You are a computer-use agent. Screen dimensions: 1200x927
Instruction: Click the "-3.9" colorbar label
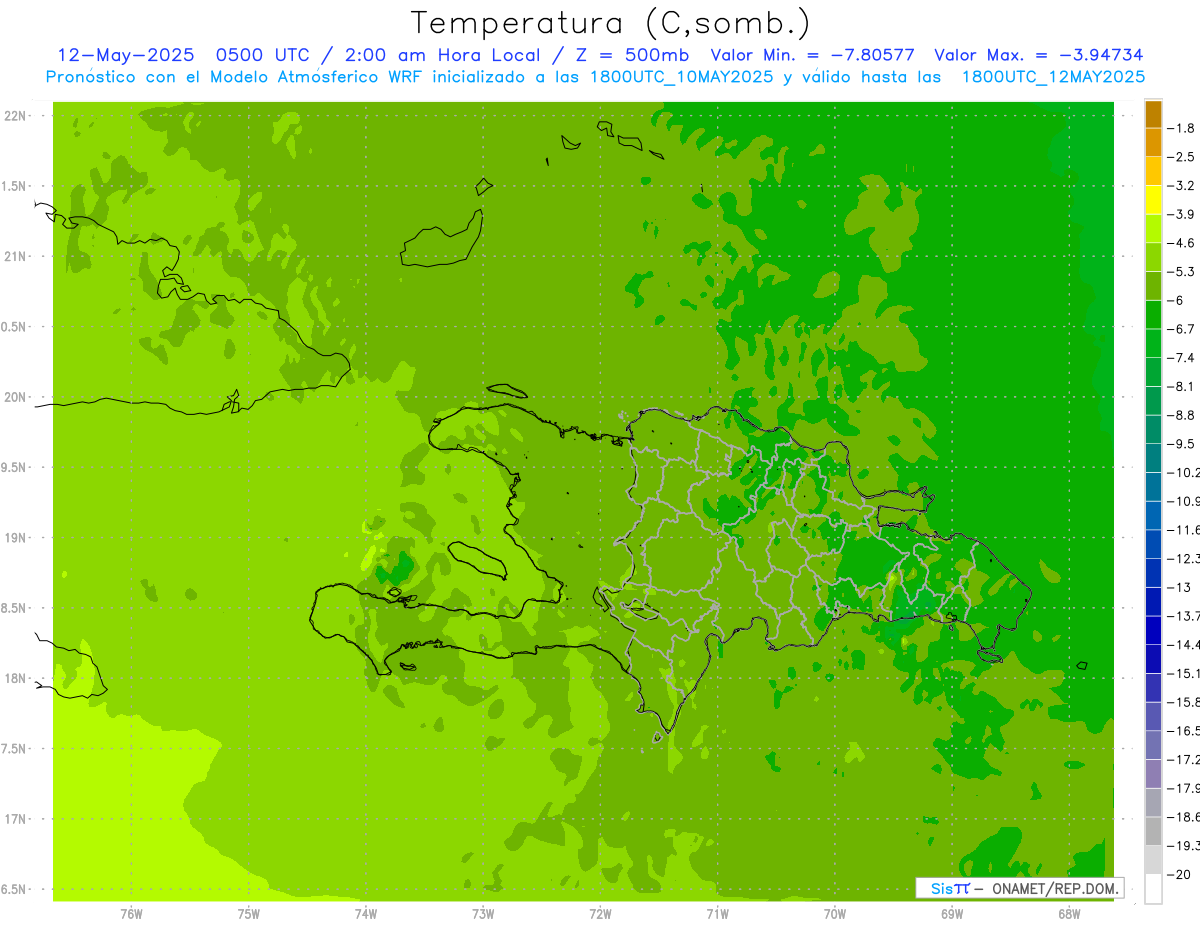click(1183, 214)
